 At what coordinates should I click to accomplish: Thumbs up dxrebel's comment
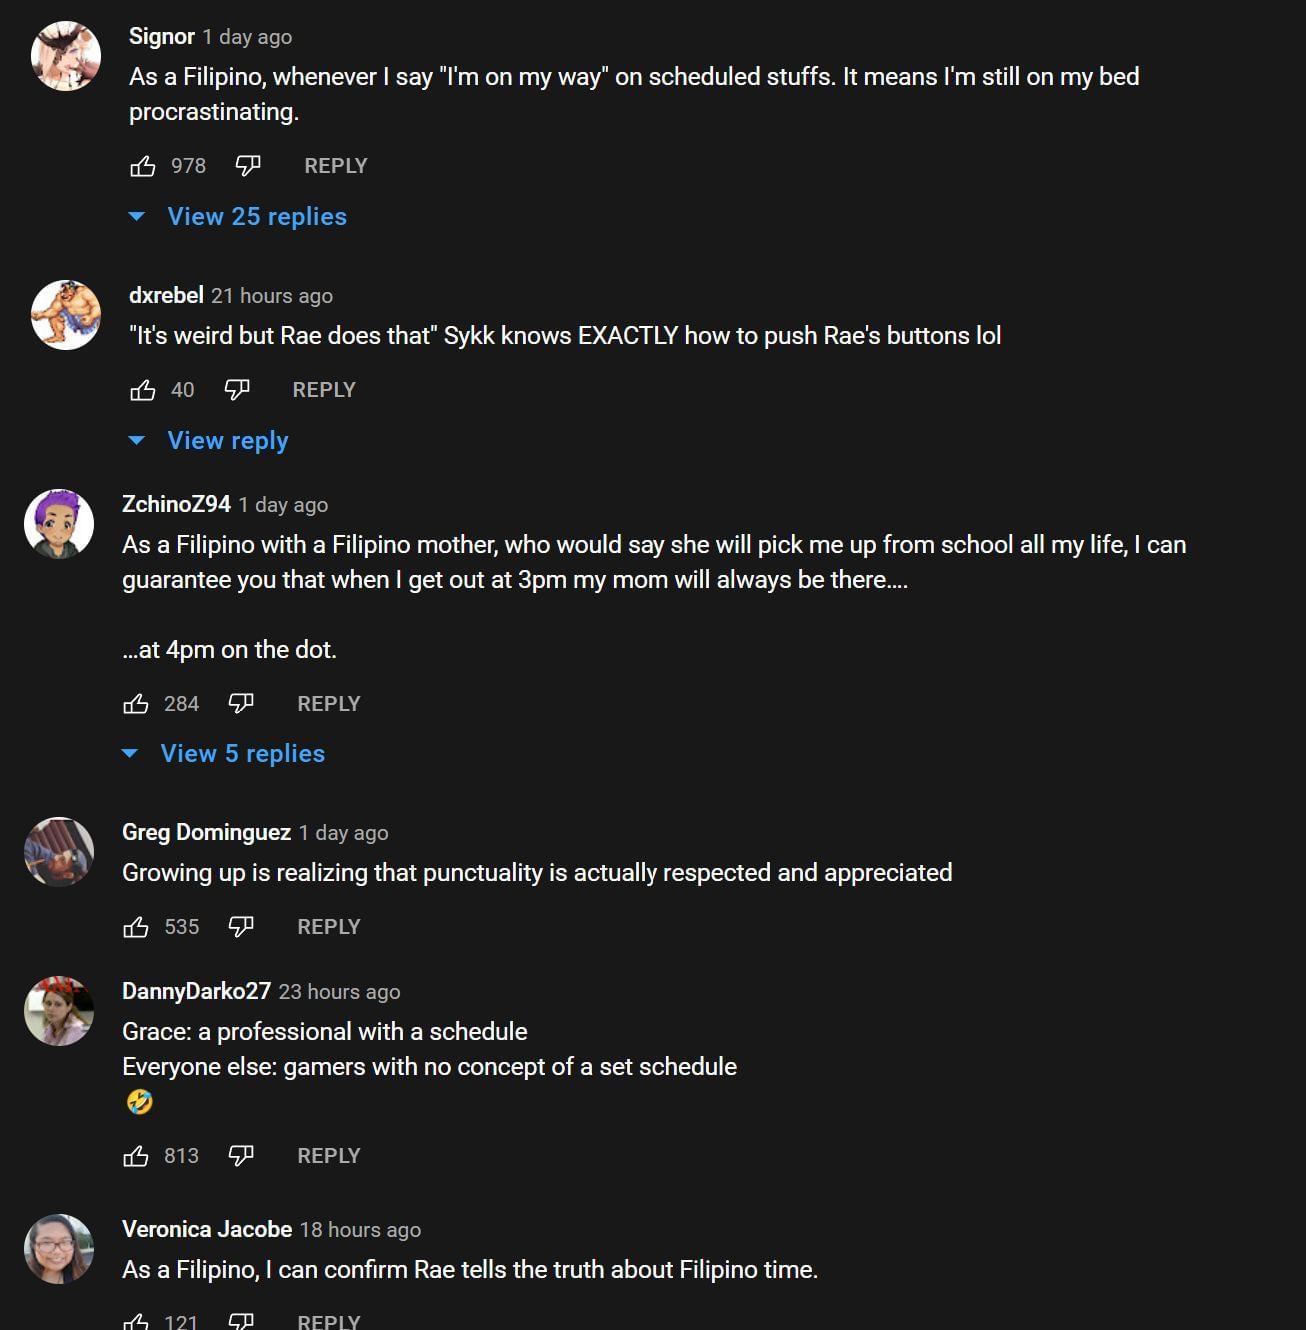click(x=143, y=390)
